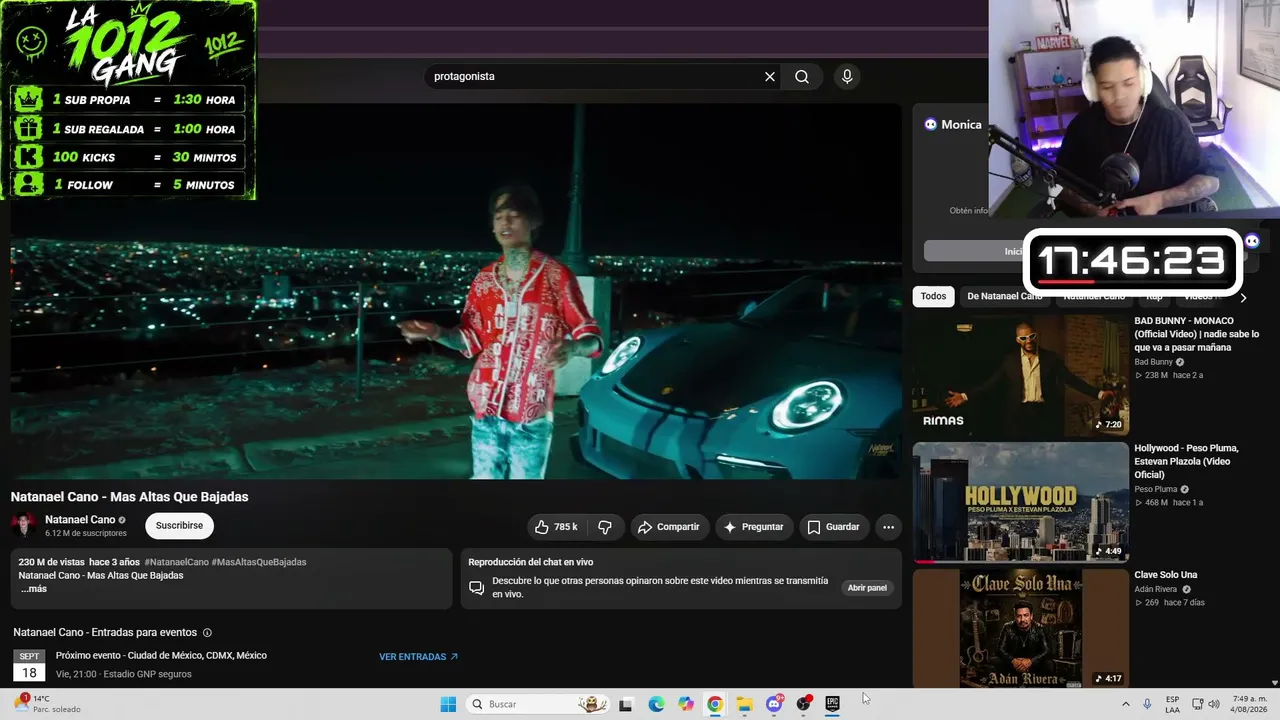Expand the video description with ...más
The width and height of the screenshot is (1280, 720).
(34, 589)
